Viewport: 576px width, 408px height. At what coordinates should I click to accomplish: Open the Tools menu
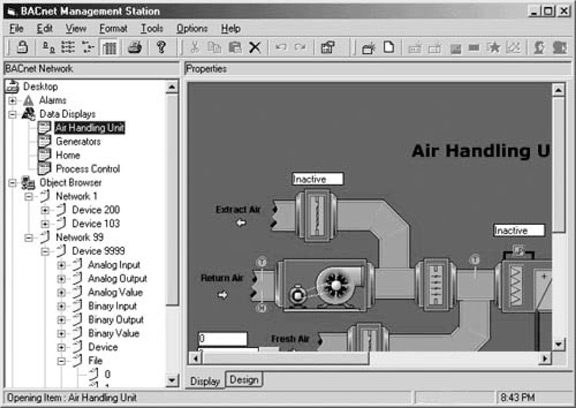[x=152, y=28]
